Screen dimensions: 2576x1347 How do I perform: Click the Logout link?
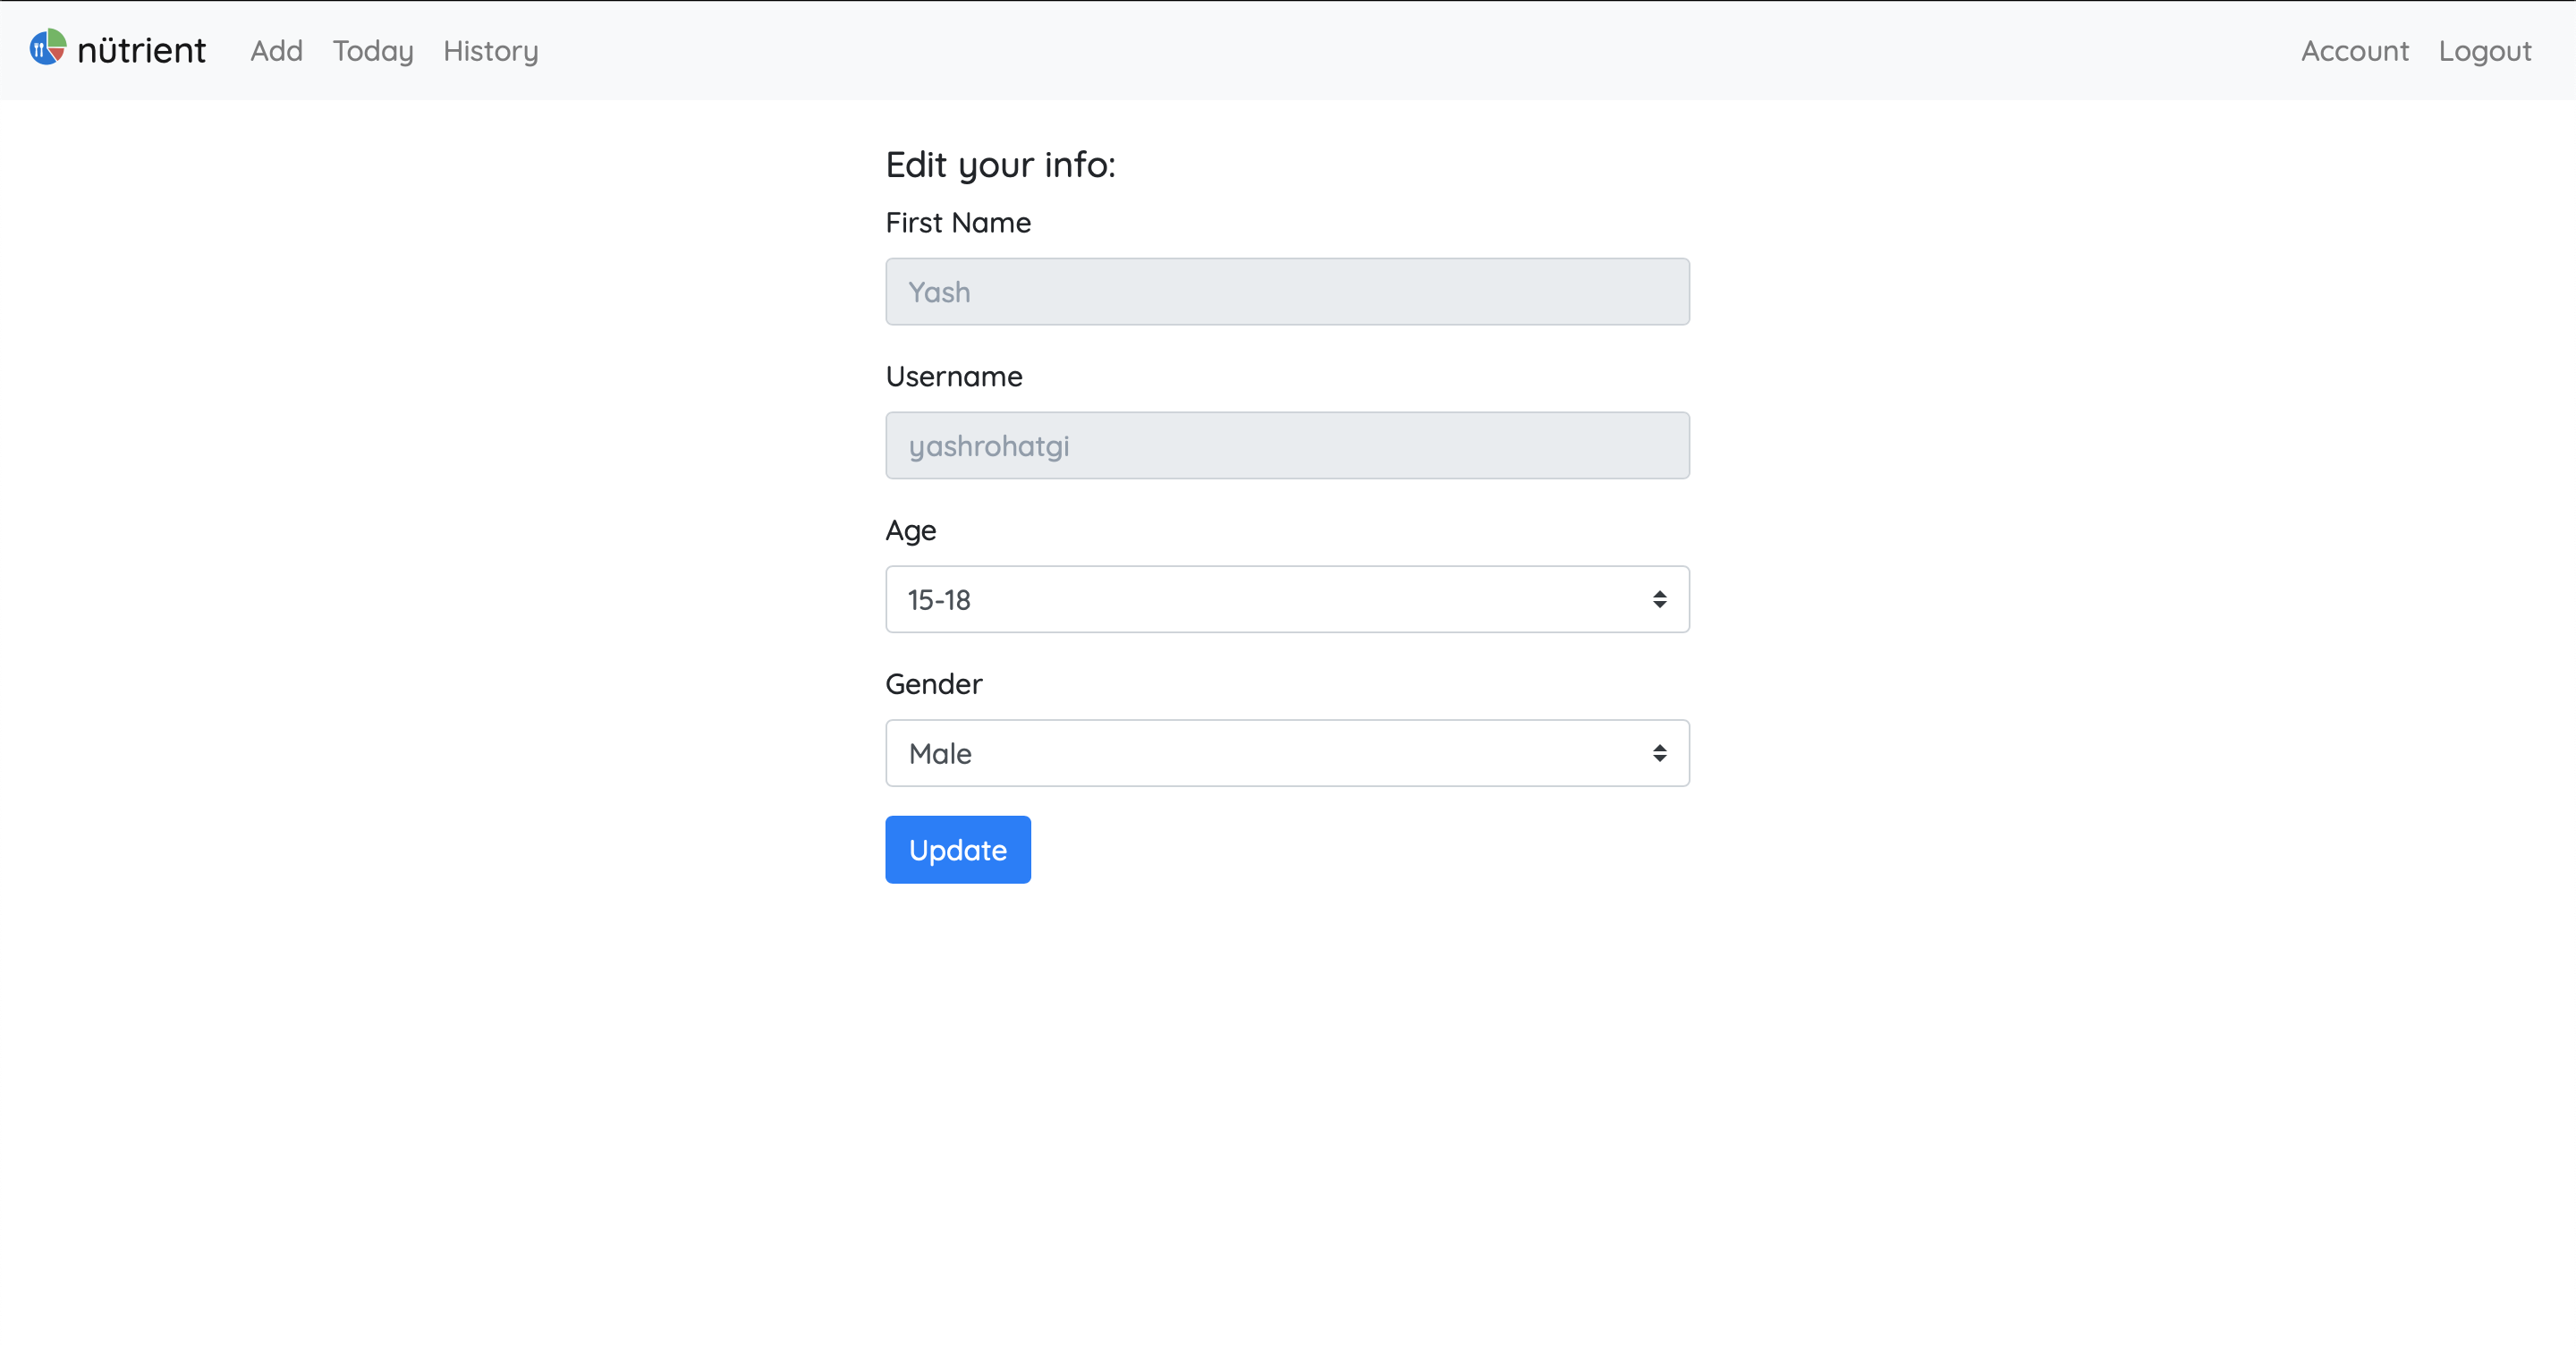pyautogui.click(x=2486, y=51)
